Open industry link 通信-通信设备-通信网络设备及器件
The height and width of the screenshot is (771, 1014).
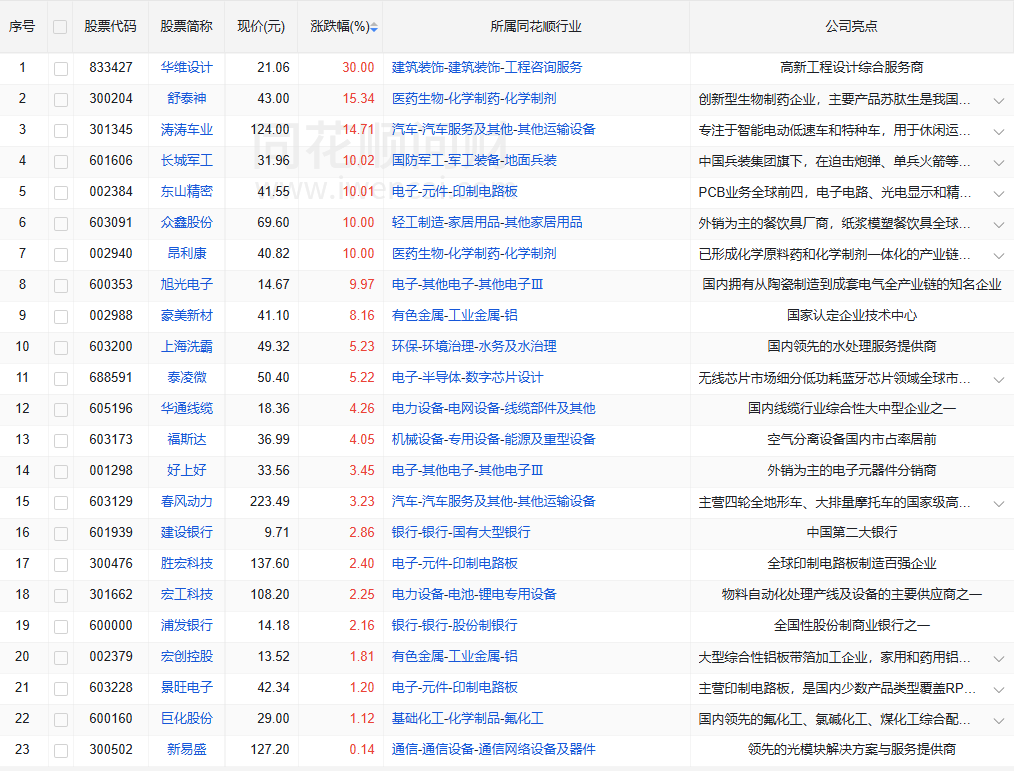click(x=493, y=749)
